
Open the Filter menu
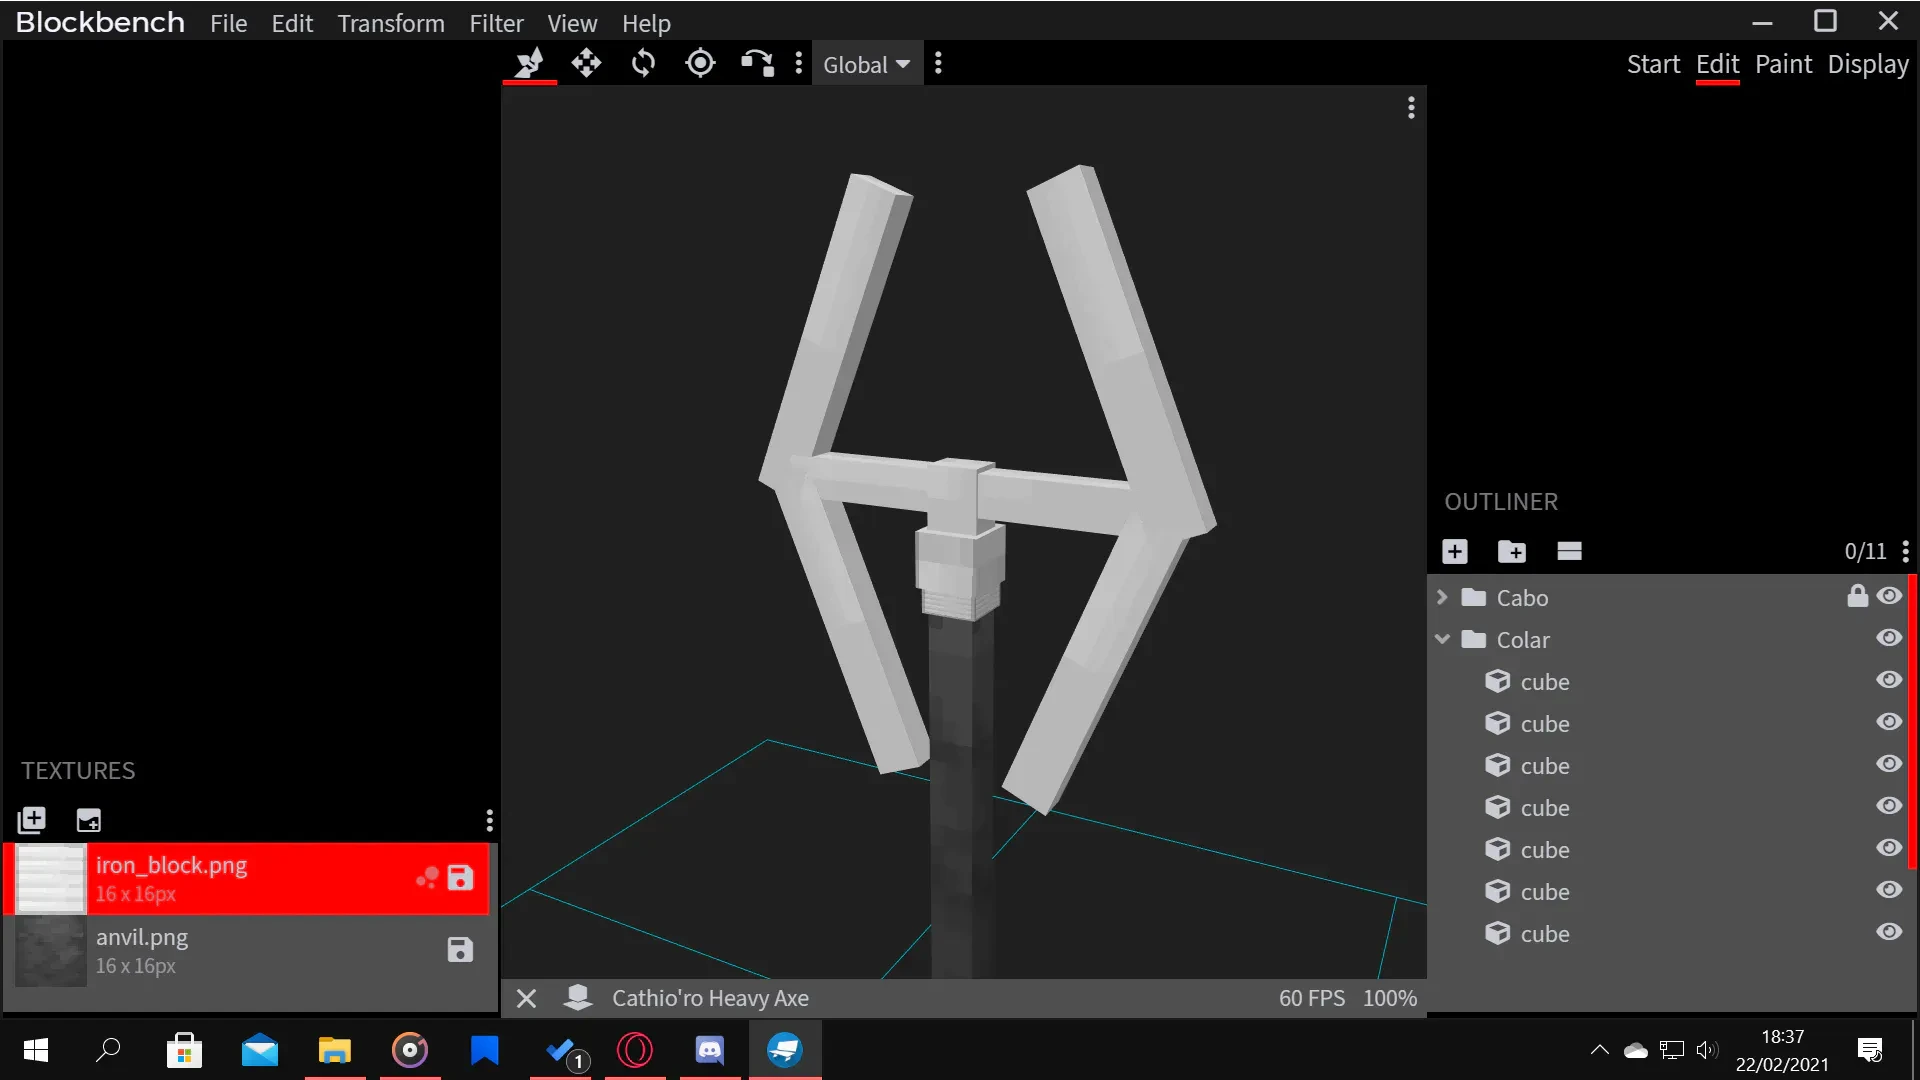pos(497,23)
